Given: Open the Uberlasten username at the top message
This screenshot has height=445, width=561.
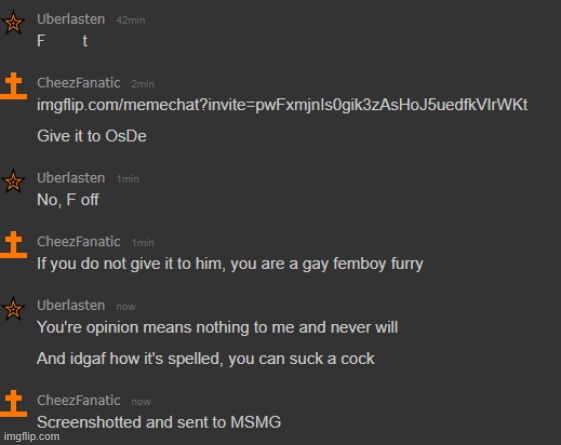Looking at the screenshot, I should (x=71, y=19).
